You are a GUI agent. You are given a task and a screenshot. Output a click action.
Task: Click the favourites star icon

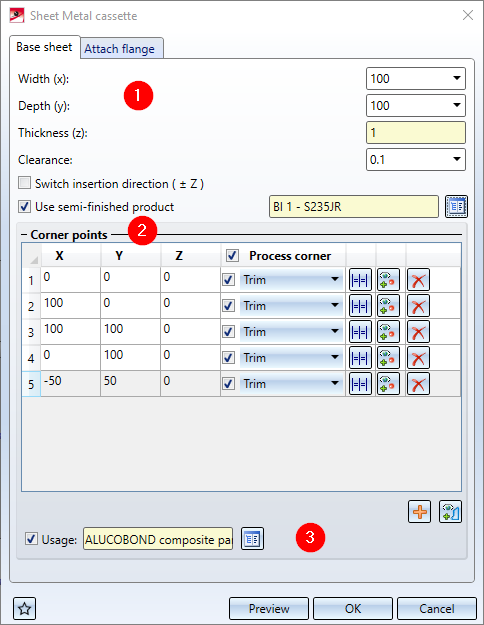24,609
